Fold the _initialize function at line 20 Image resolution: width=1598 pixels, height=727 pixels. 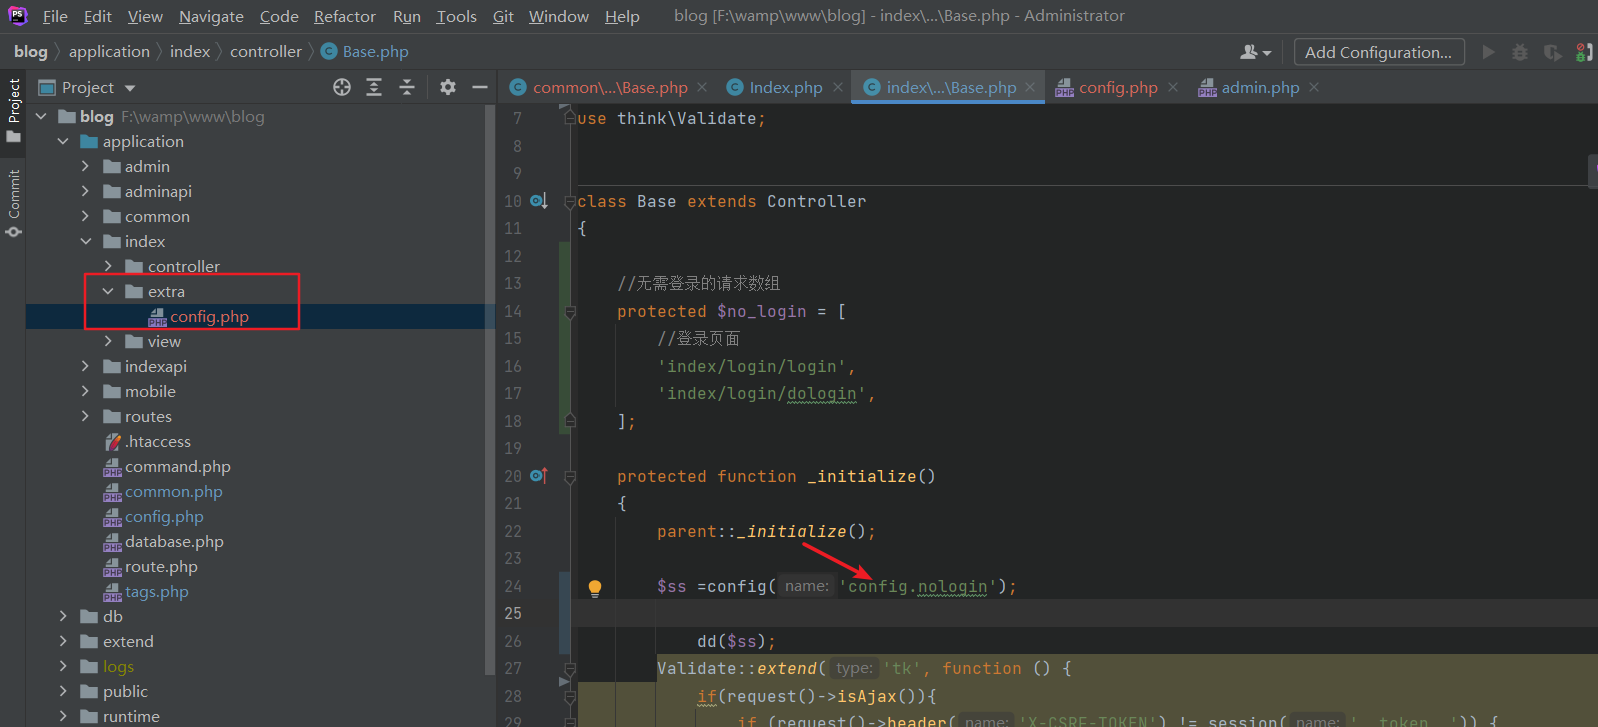pyautogui.click(x=570, y=477)
